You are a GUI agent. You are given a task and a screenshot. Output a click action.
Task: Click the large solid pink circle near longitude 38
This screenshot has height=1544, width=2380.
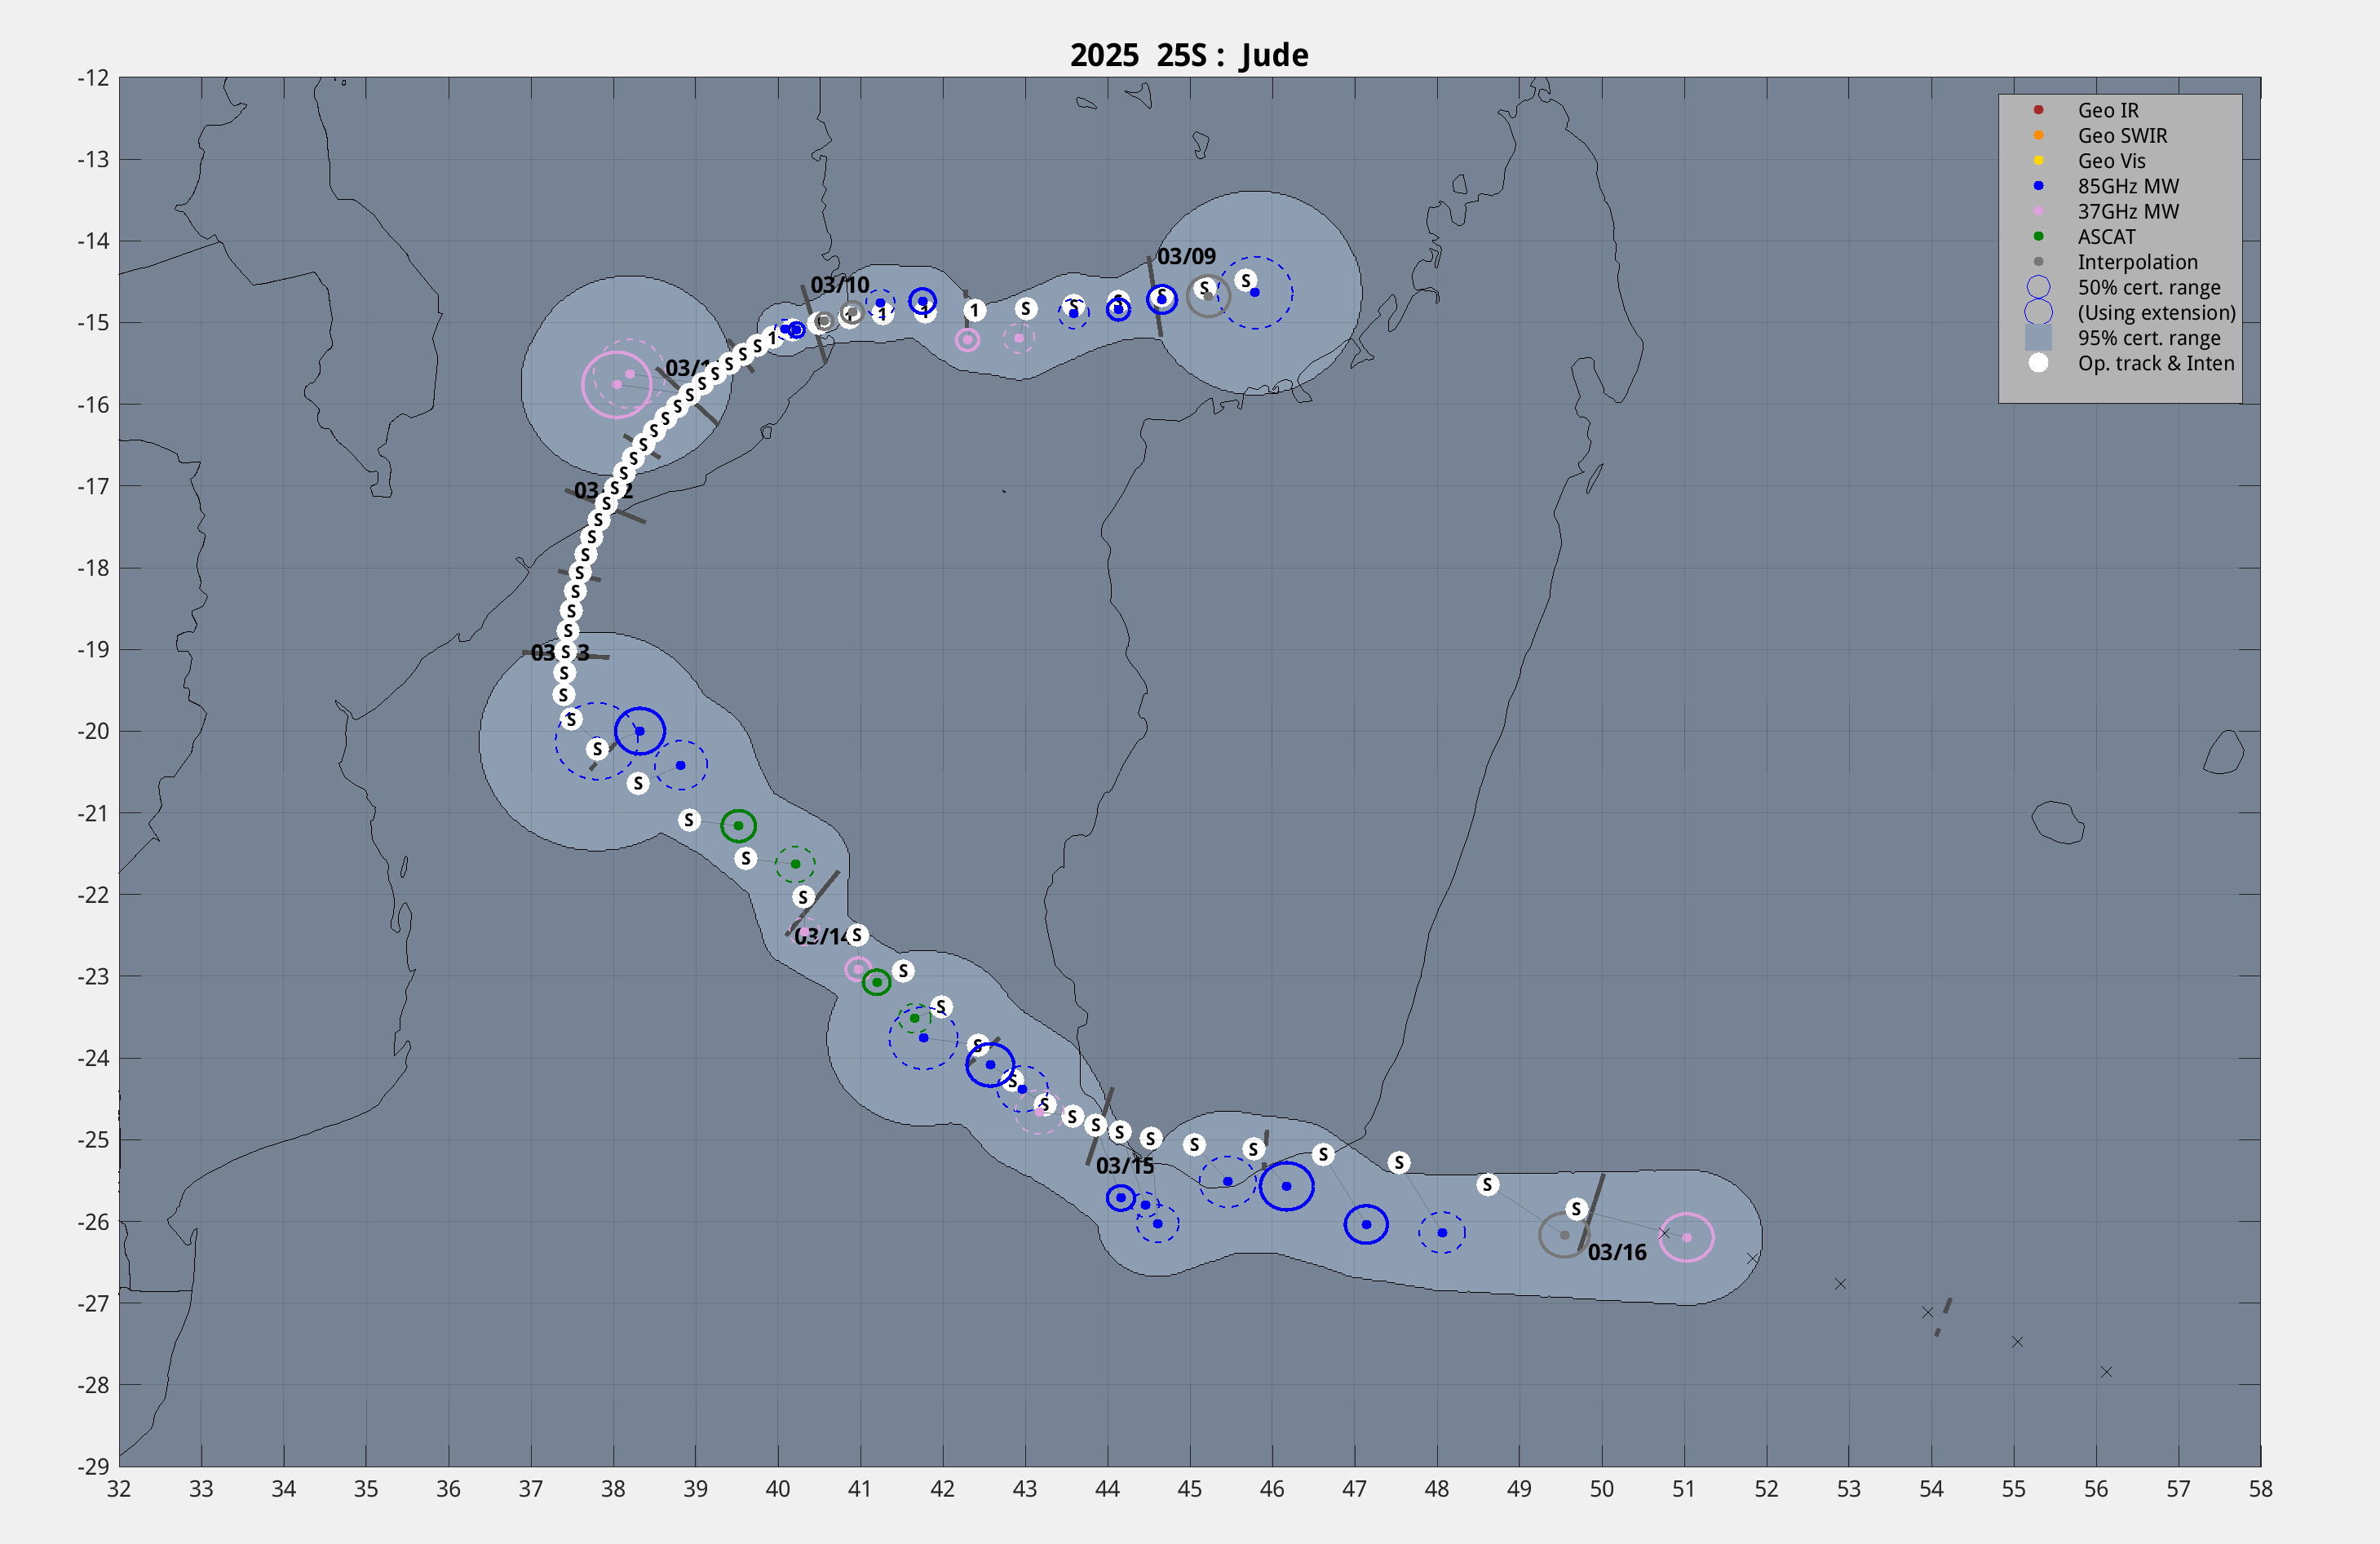(x=617, y=384)
